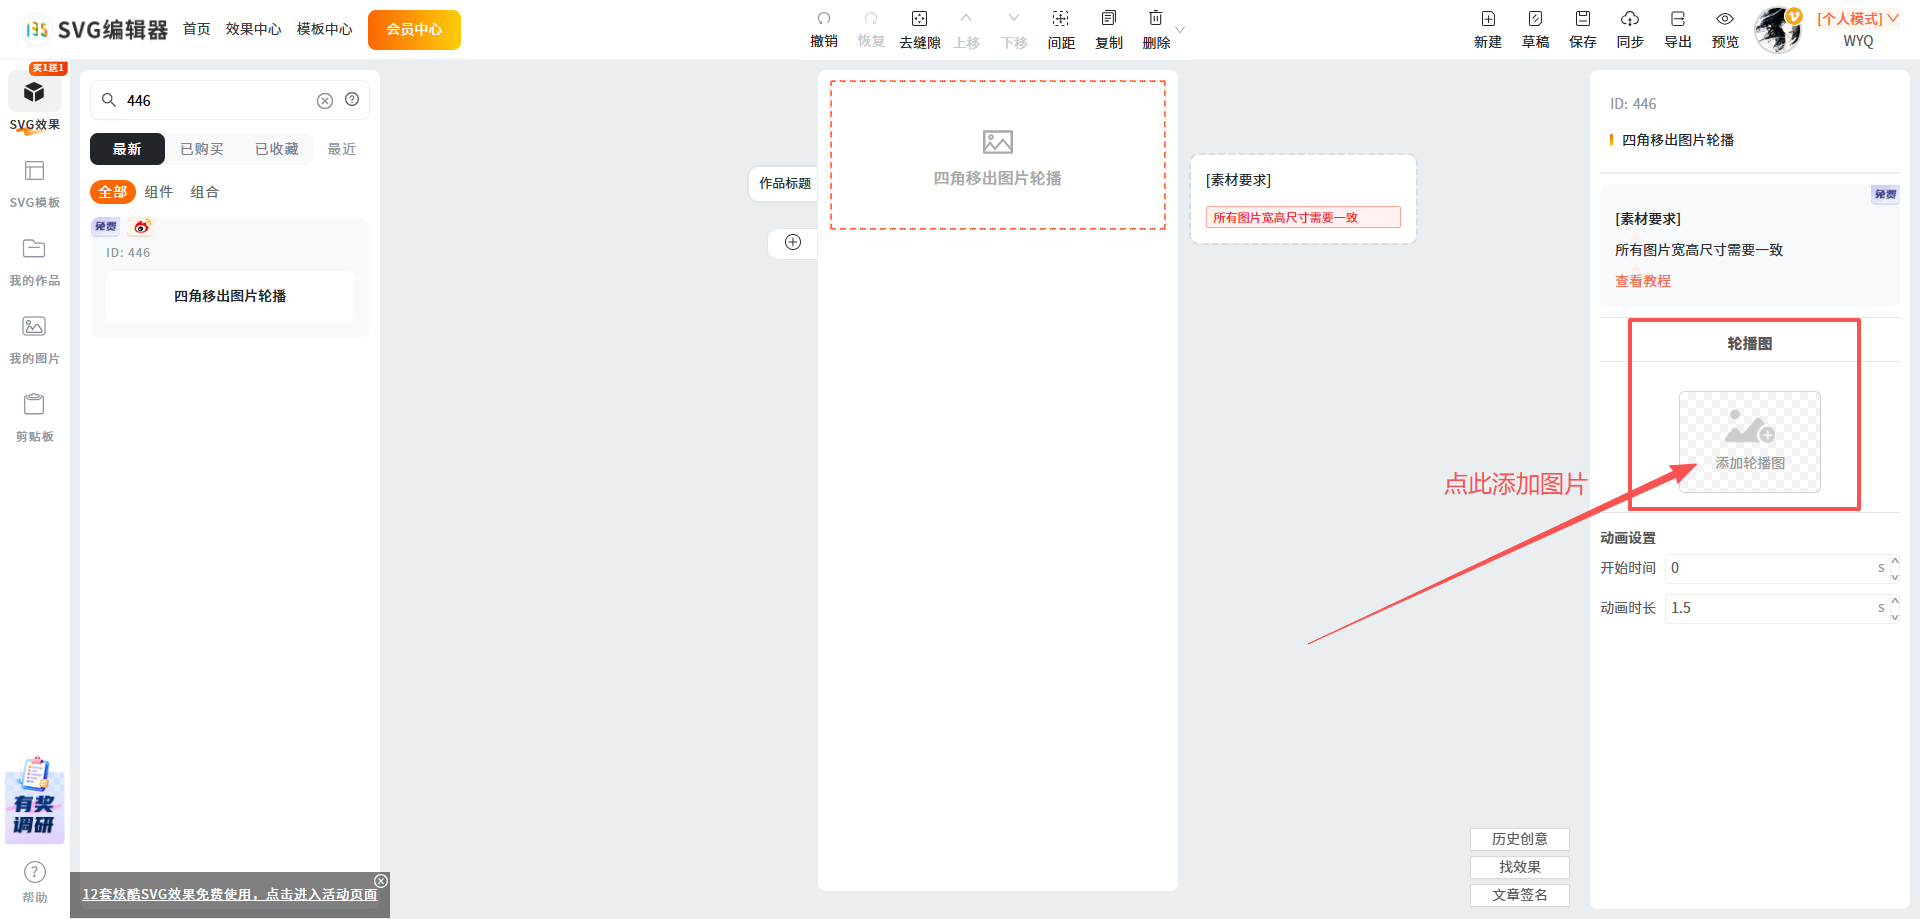The height and width of the screenshot is (919, 1920).
Task: Clear the search field text
Action: tap(325, 101)
